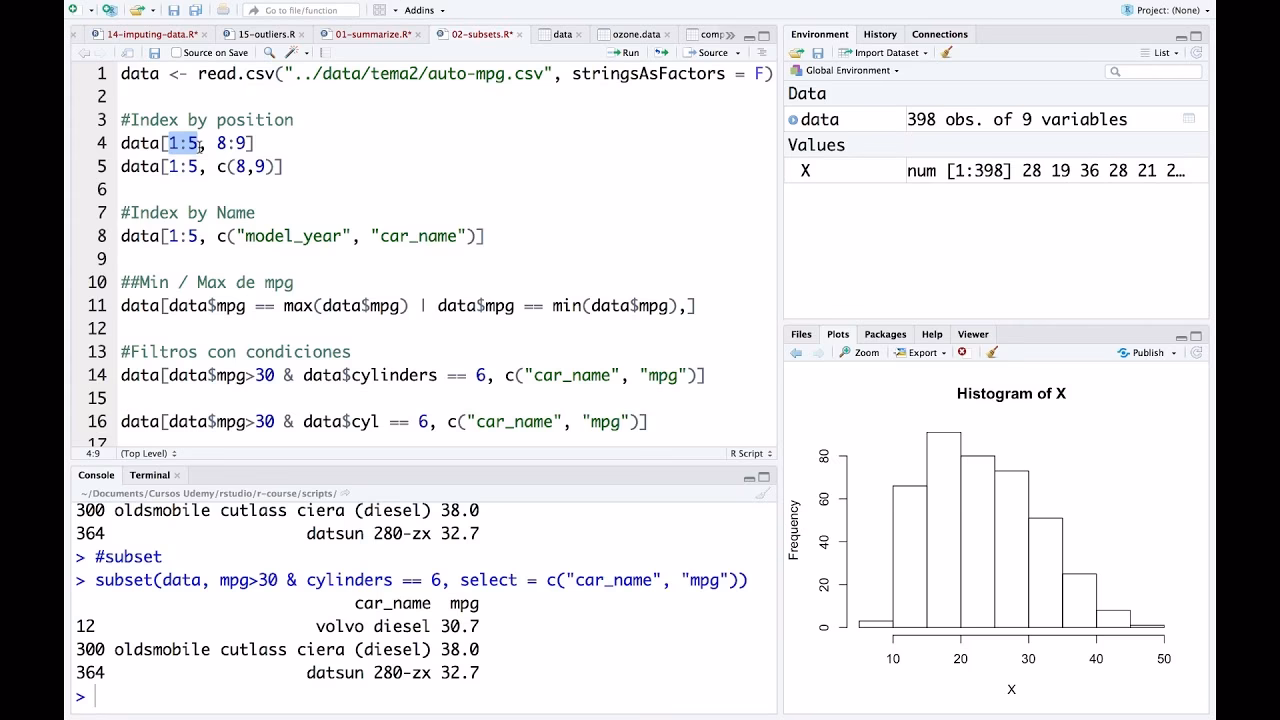This screenshot has width=1280, height=720.
Task: Open the code tools magic wand
Action: click(292, 53)
